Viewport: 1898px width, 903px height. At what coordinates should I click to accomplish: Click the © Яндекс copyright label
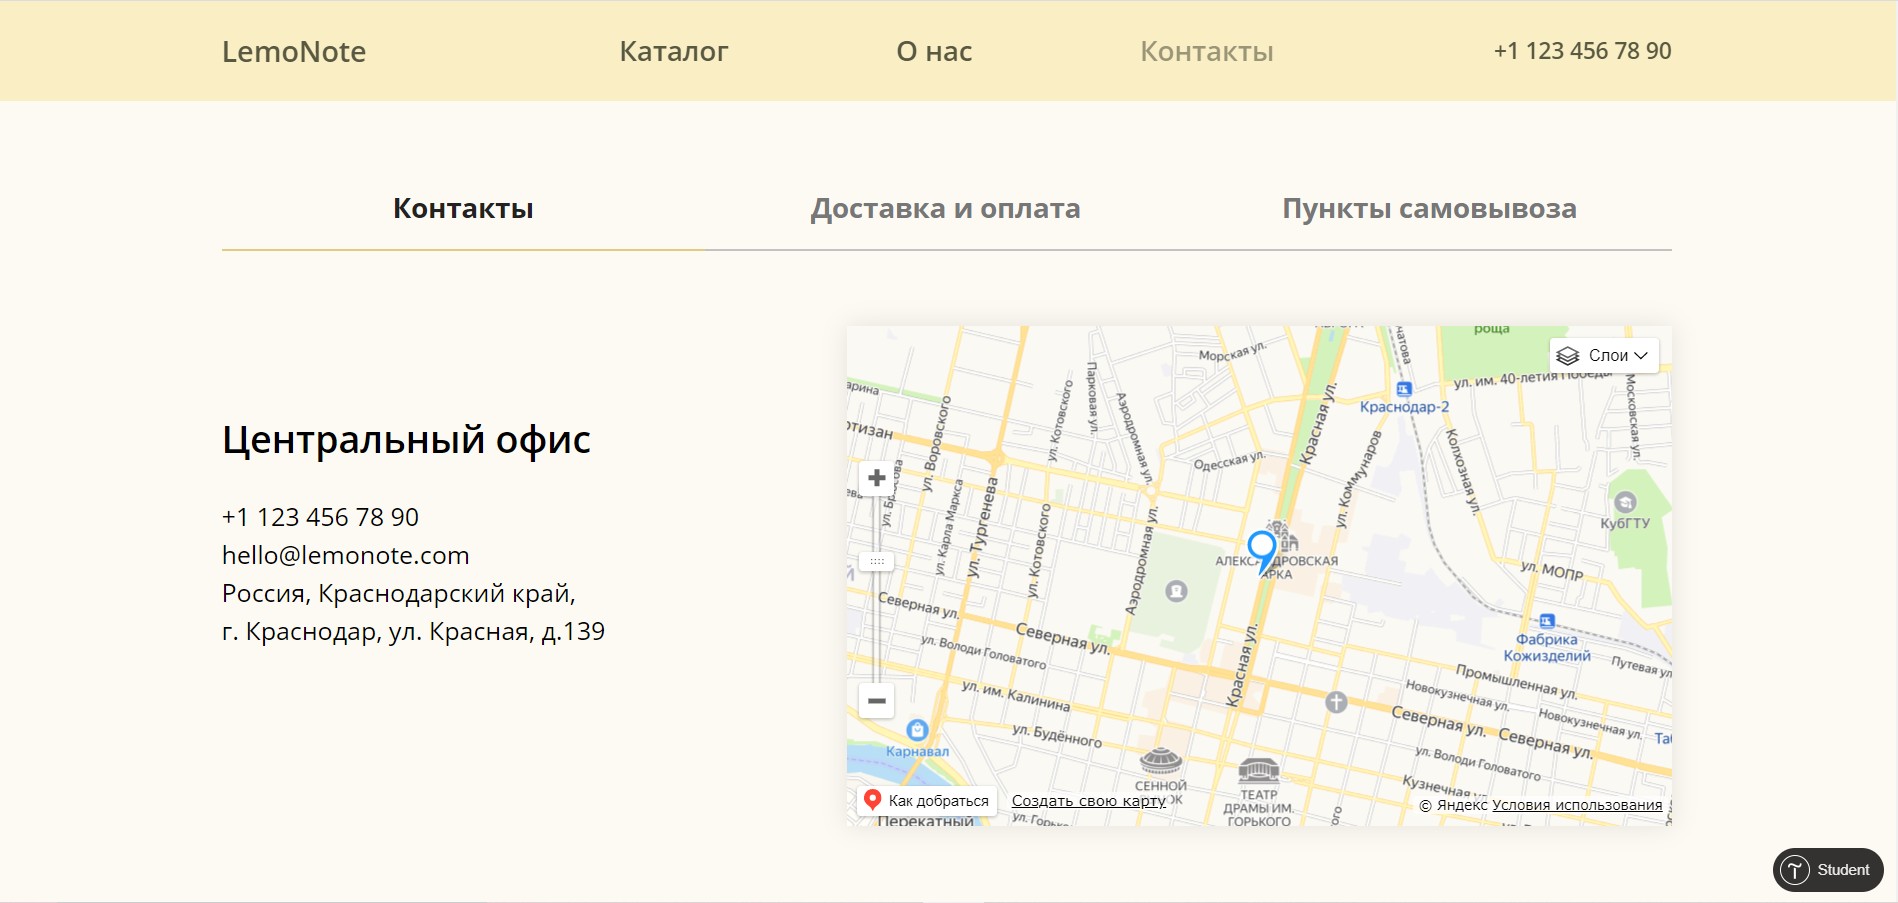coord(1454,805)
